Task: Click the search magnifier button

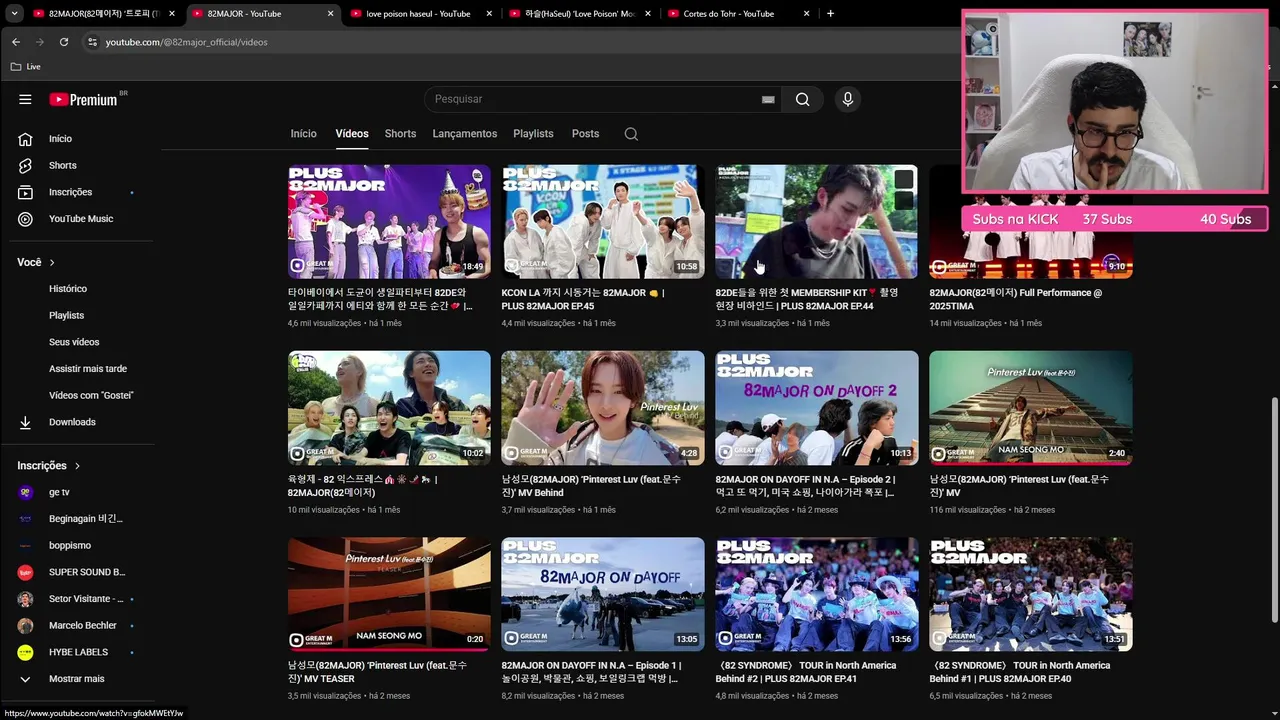Action: [x=802, y=99]
